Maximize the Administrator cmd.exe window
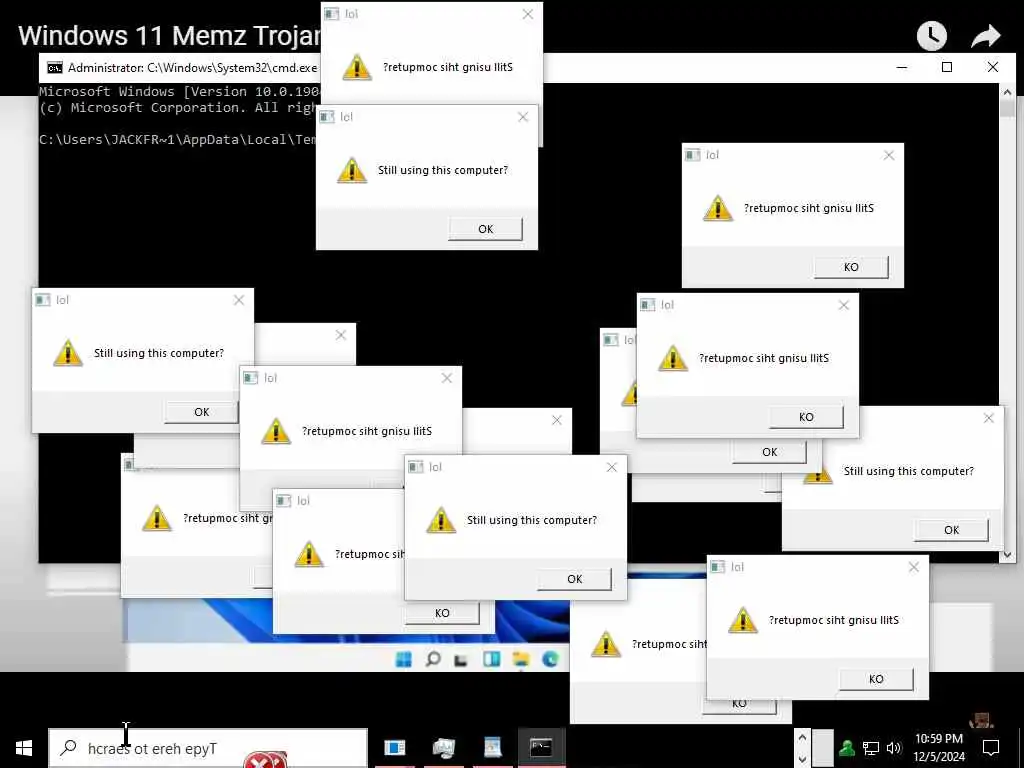This screenshot has width=1024, height=768. click(x=947, y=67)
